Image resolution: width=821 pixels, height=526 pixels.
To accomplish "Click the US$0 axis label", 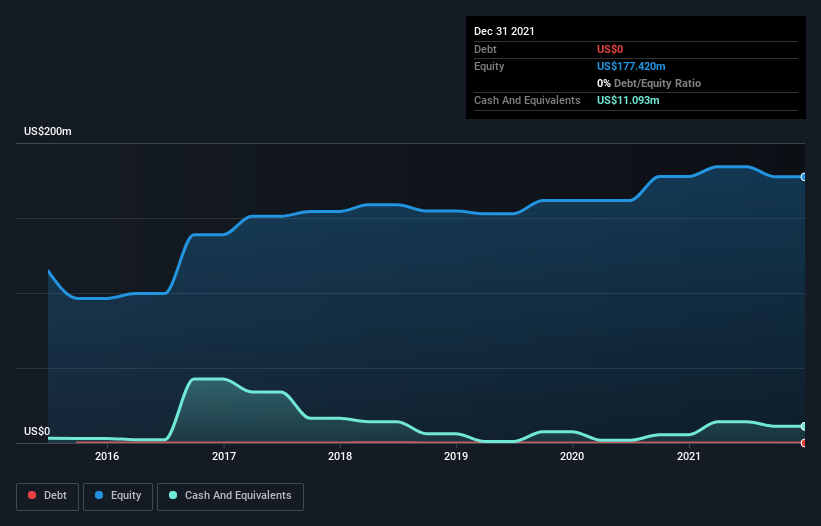I will click(x=37, y=431).
